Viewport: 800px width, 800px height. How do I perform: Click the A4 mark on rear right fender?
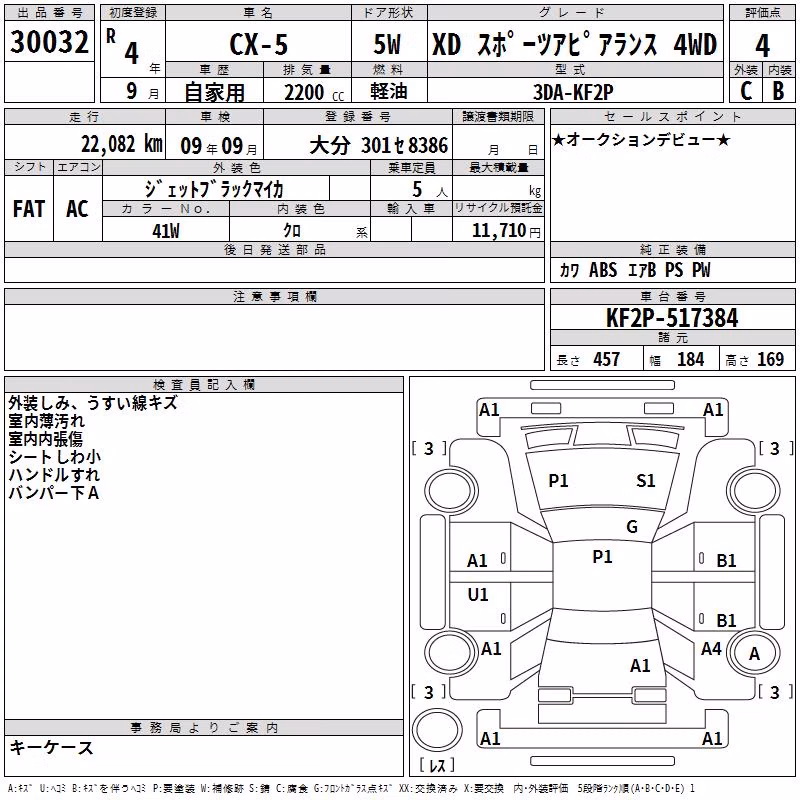point(711,649)
